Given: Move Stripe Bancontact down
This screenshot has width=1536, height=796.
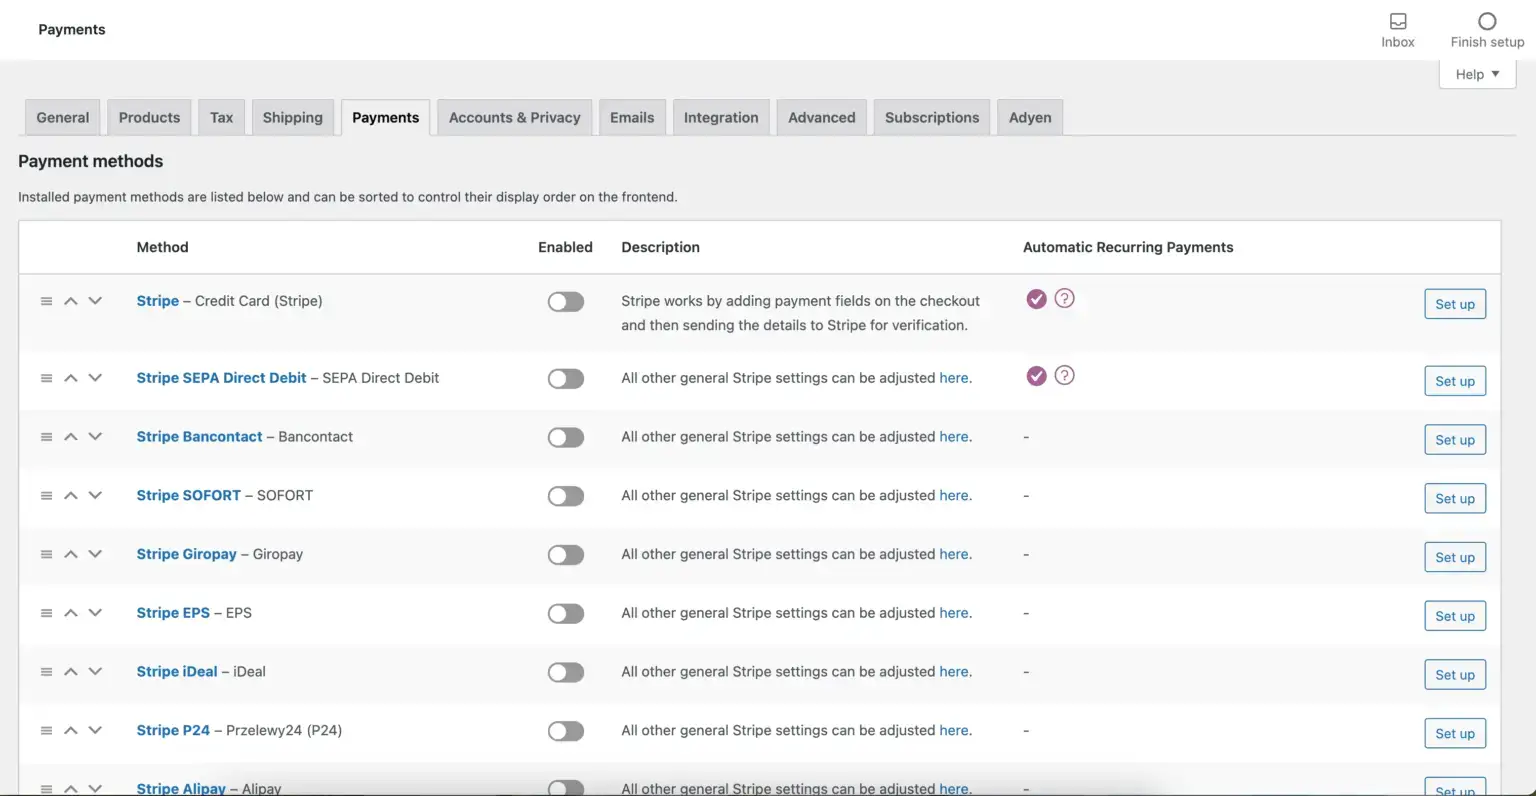Looking at the screenshot, I should coord(95,437).
